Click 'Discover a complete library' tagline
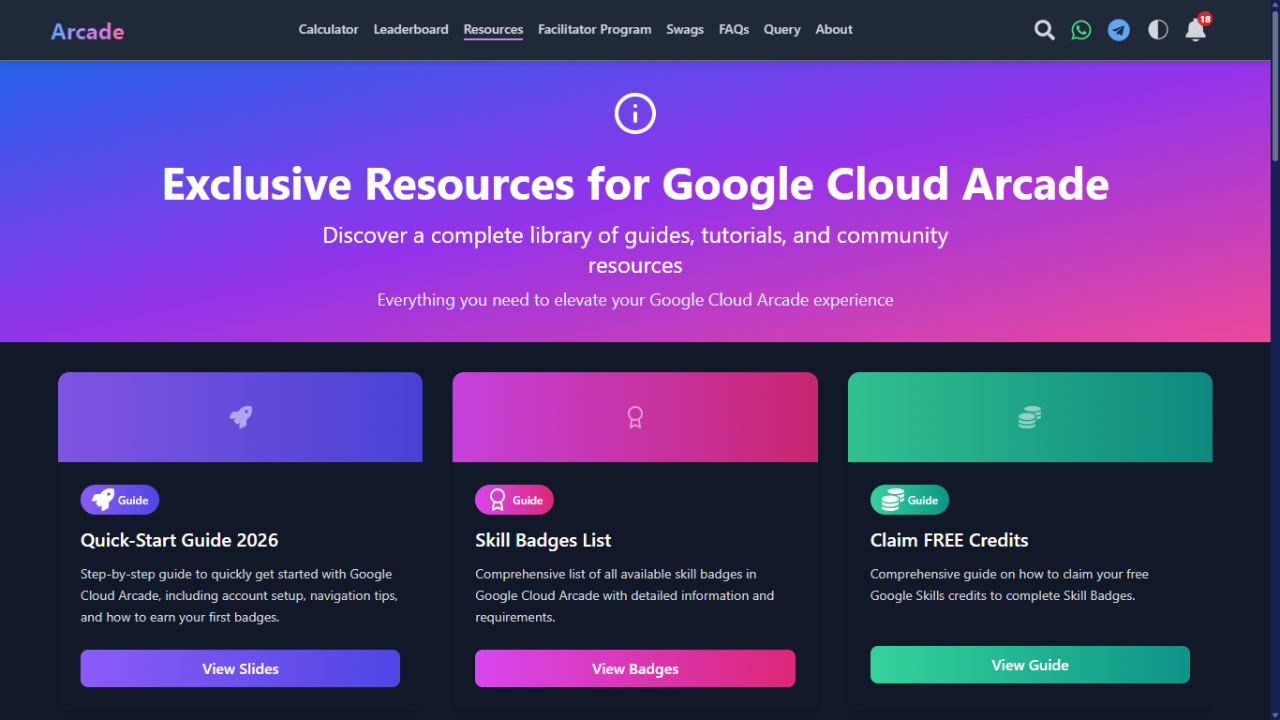This screenshot has height=720, width=1280. coord(635,250)
